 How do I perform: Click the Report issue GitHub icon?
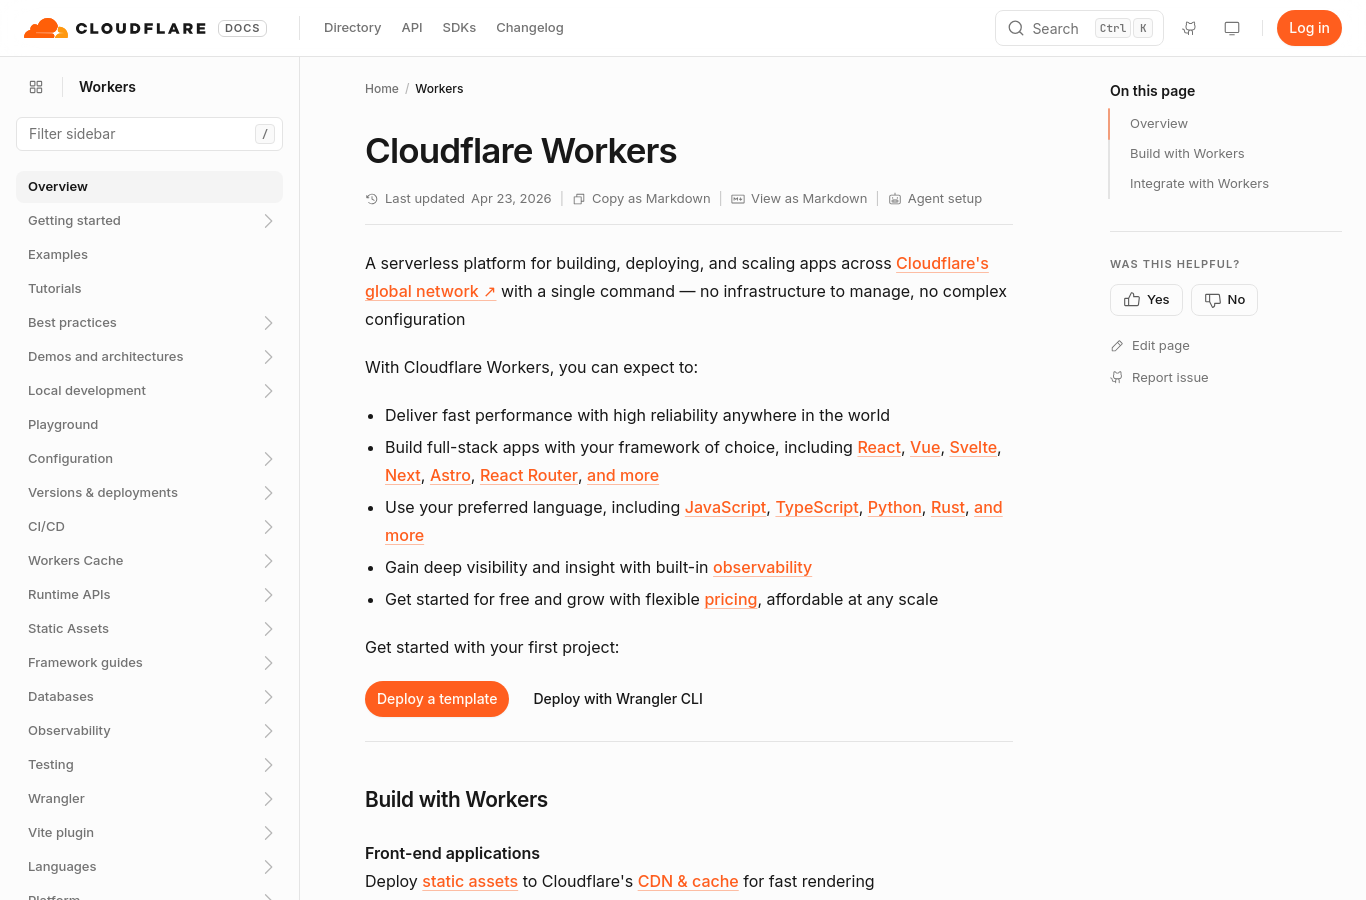click(1117, 378)
